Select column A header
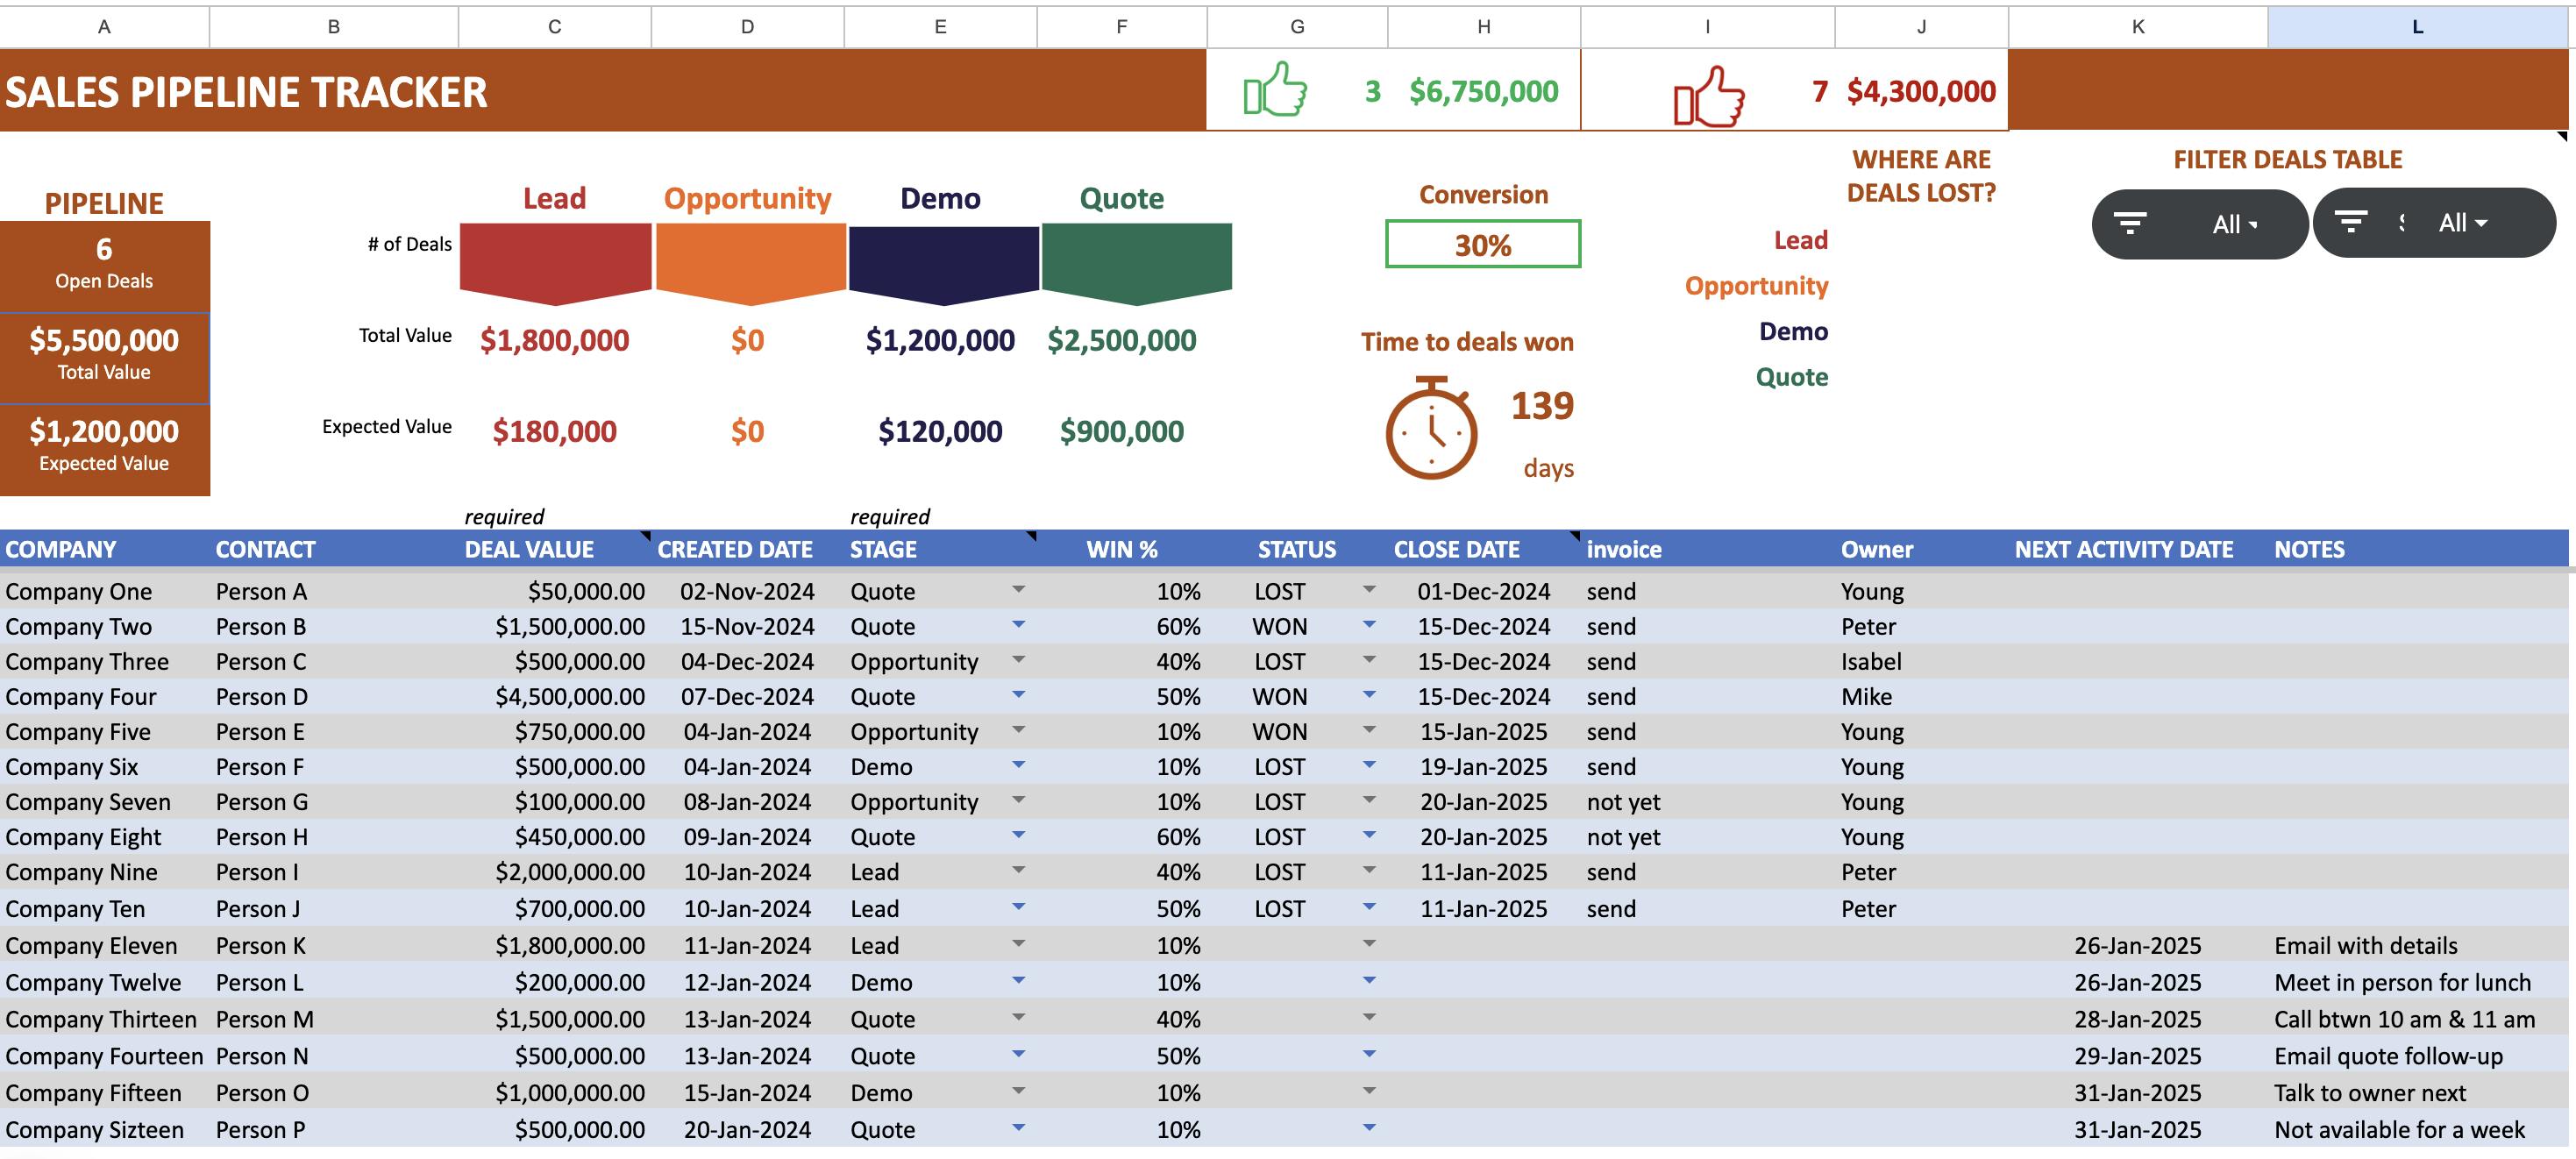This screenshot has height=1159, width=2576. (104, 27)
